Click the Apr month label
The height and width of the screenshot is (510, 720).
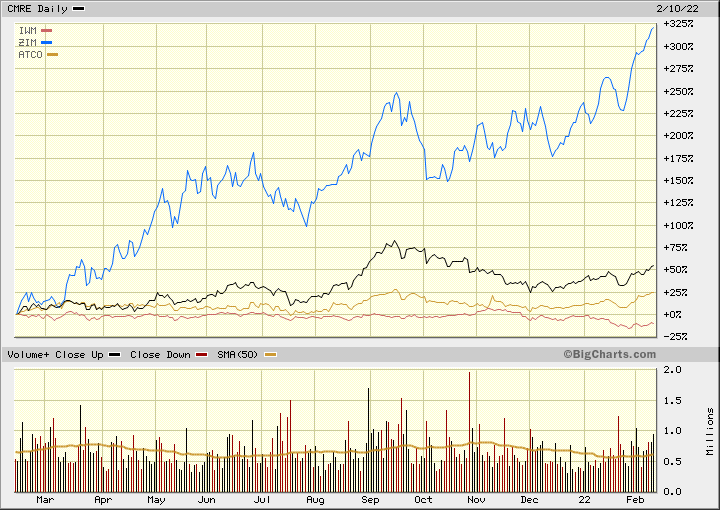click(x=103, y=499)
